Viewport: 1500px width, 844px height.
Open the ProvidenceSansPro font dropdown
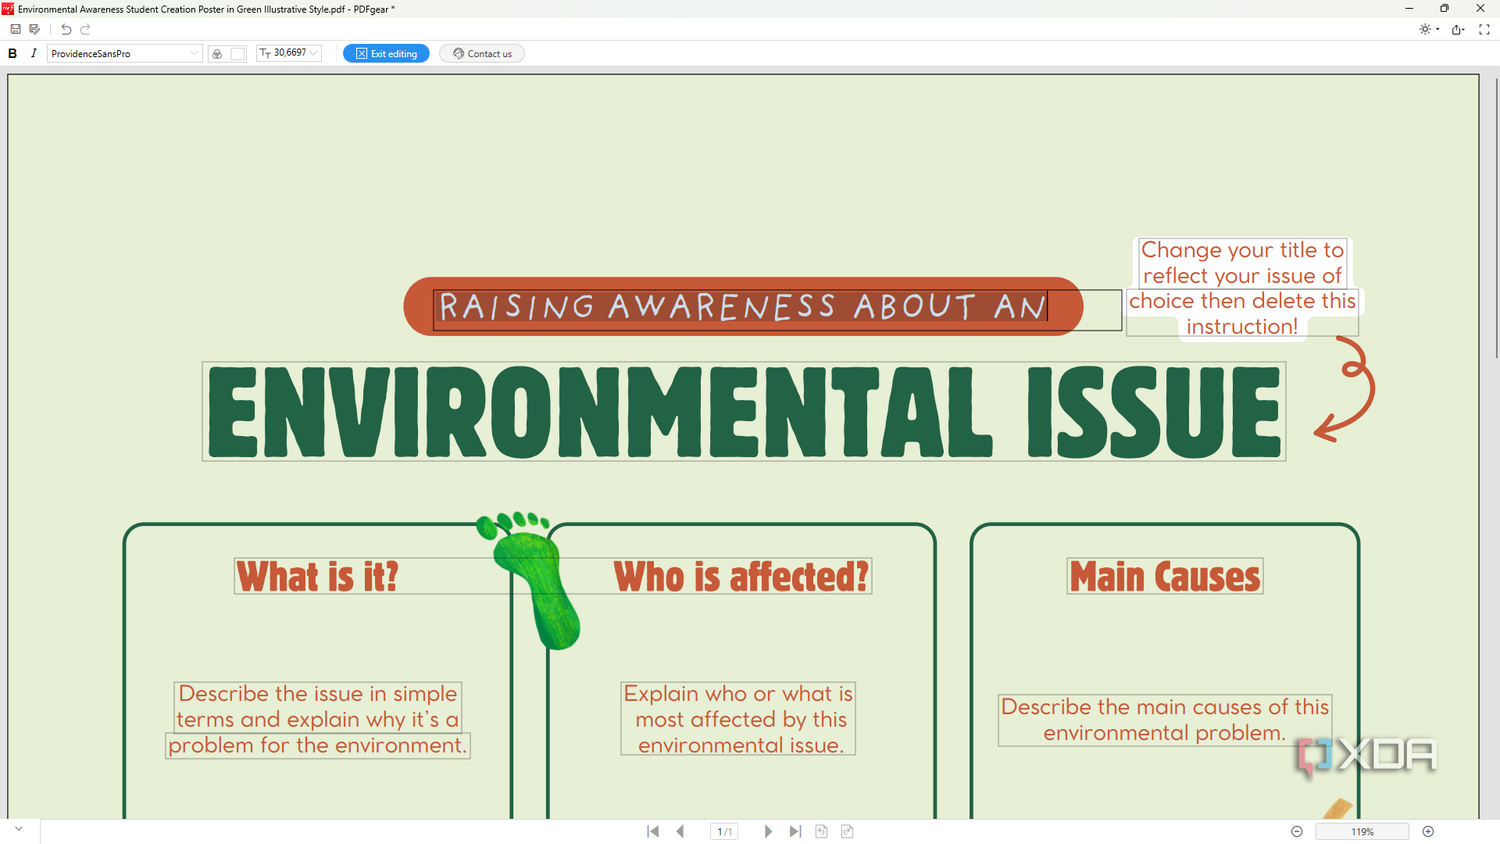click(125, 54)
